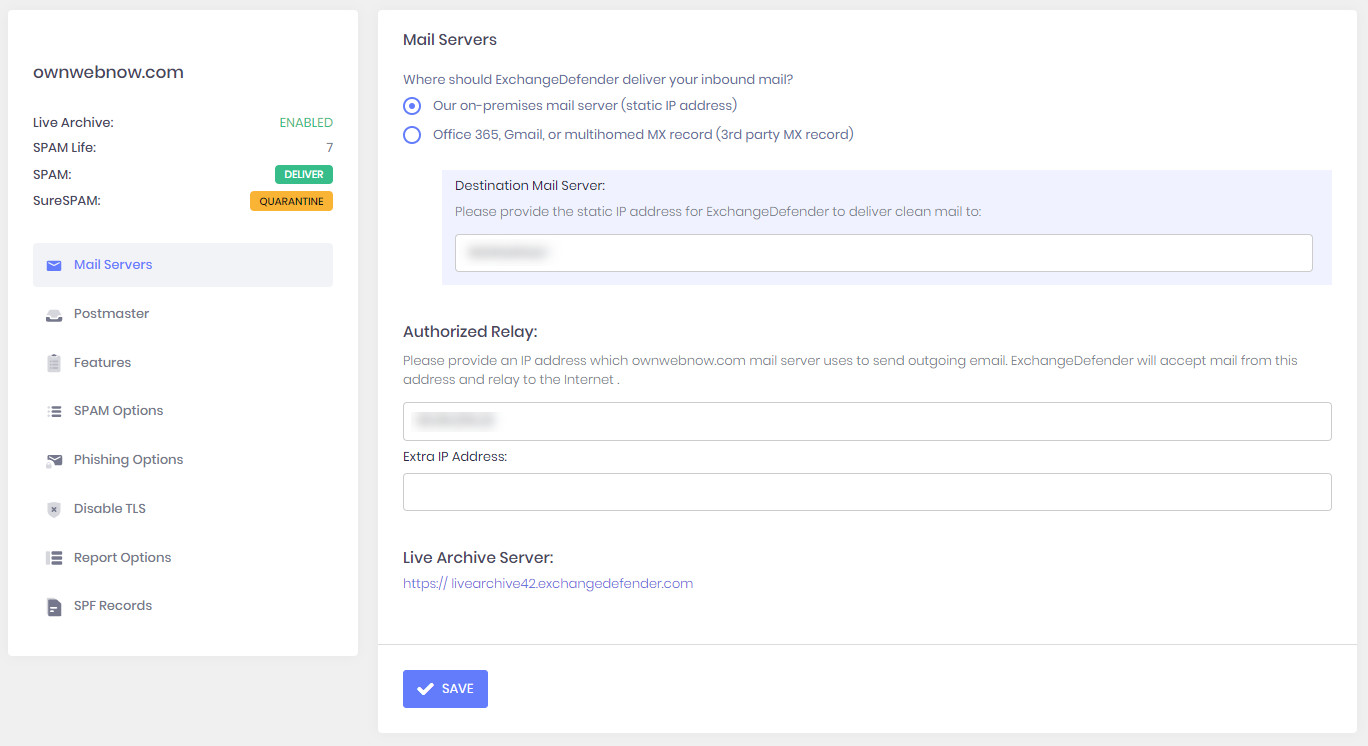Click the Report Options list icon
The height and width of the screenshot is (746, 1368).
coord(54,558)
